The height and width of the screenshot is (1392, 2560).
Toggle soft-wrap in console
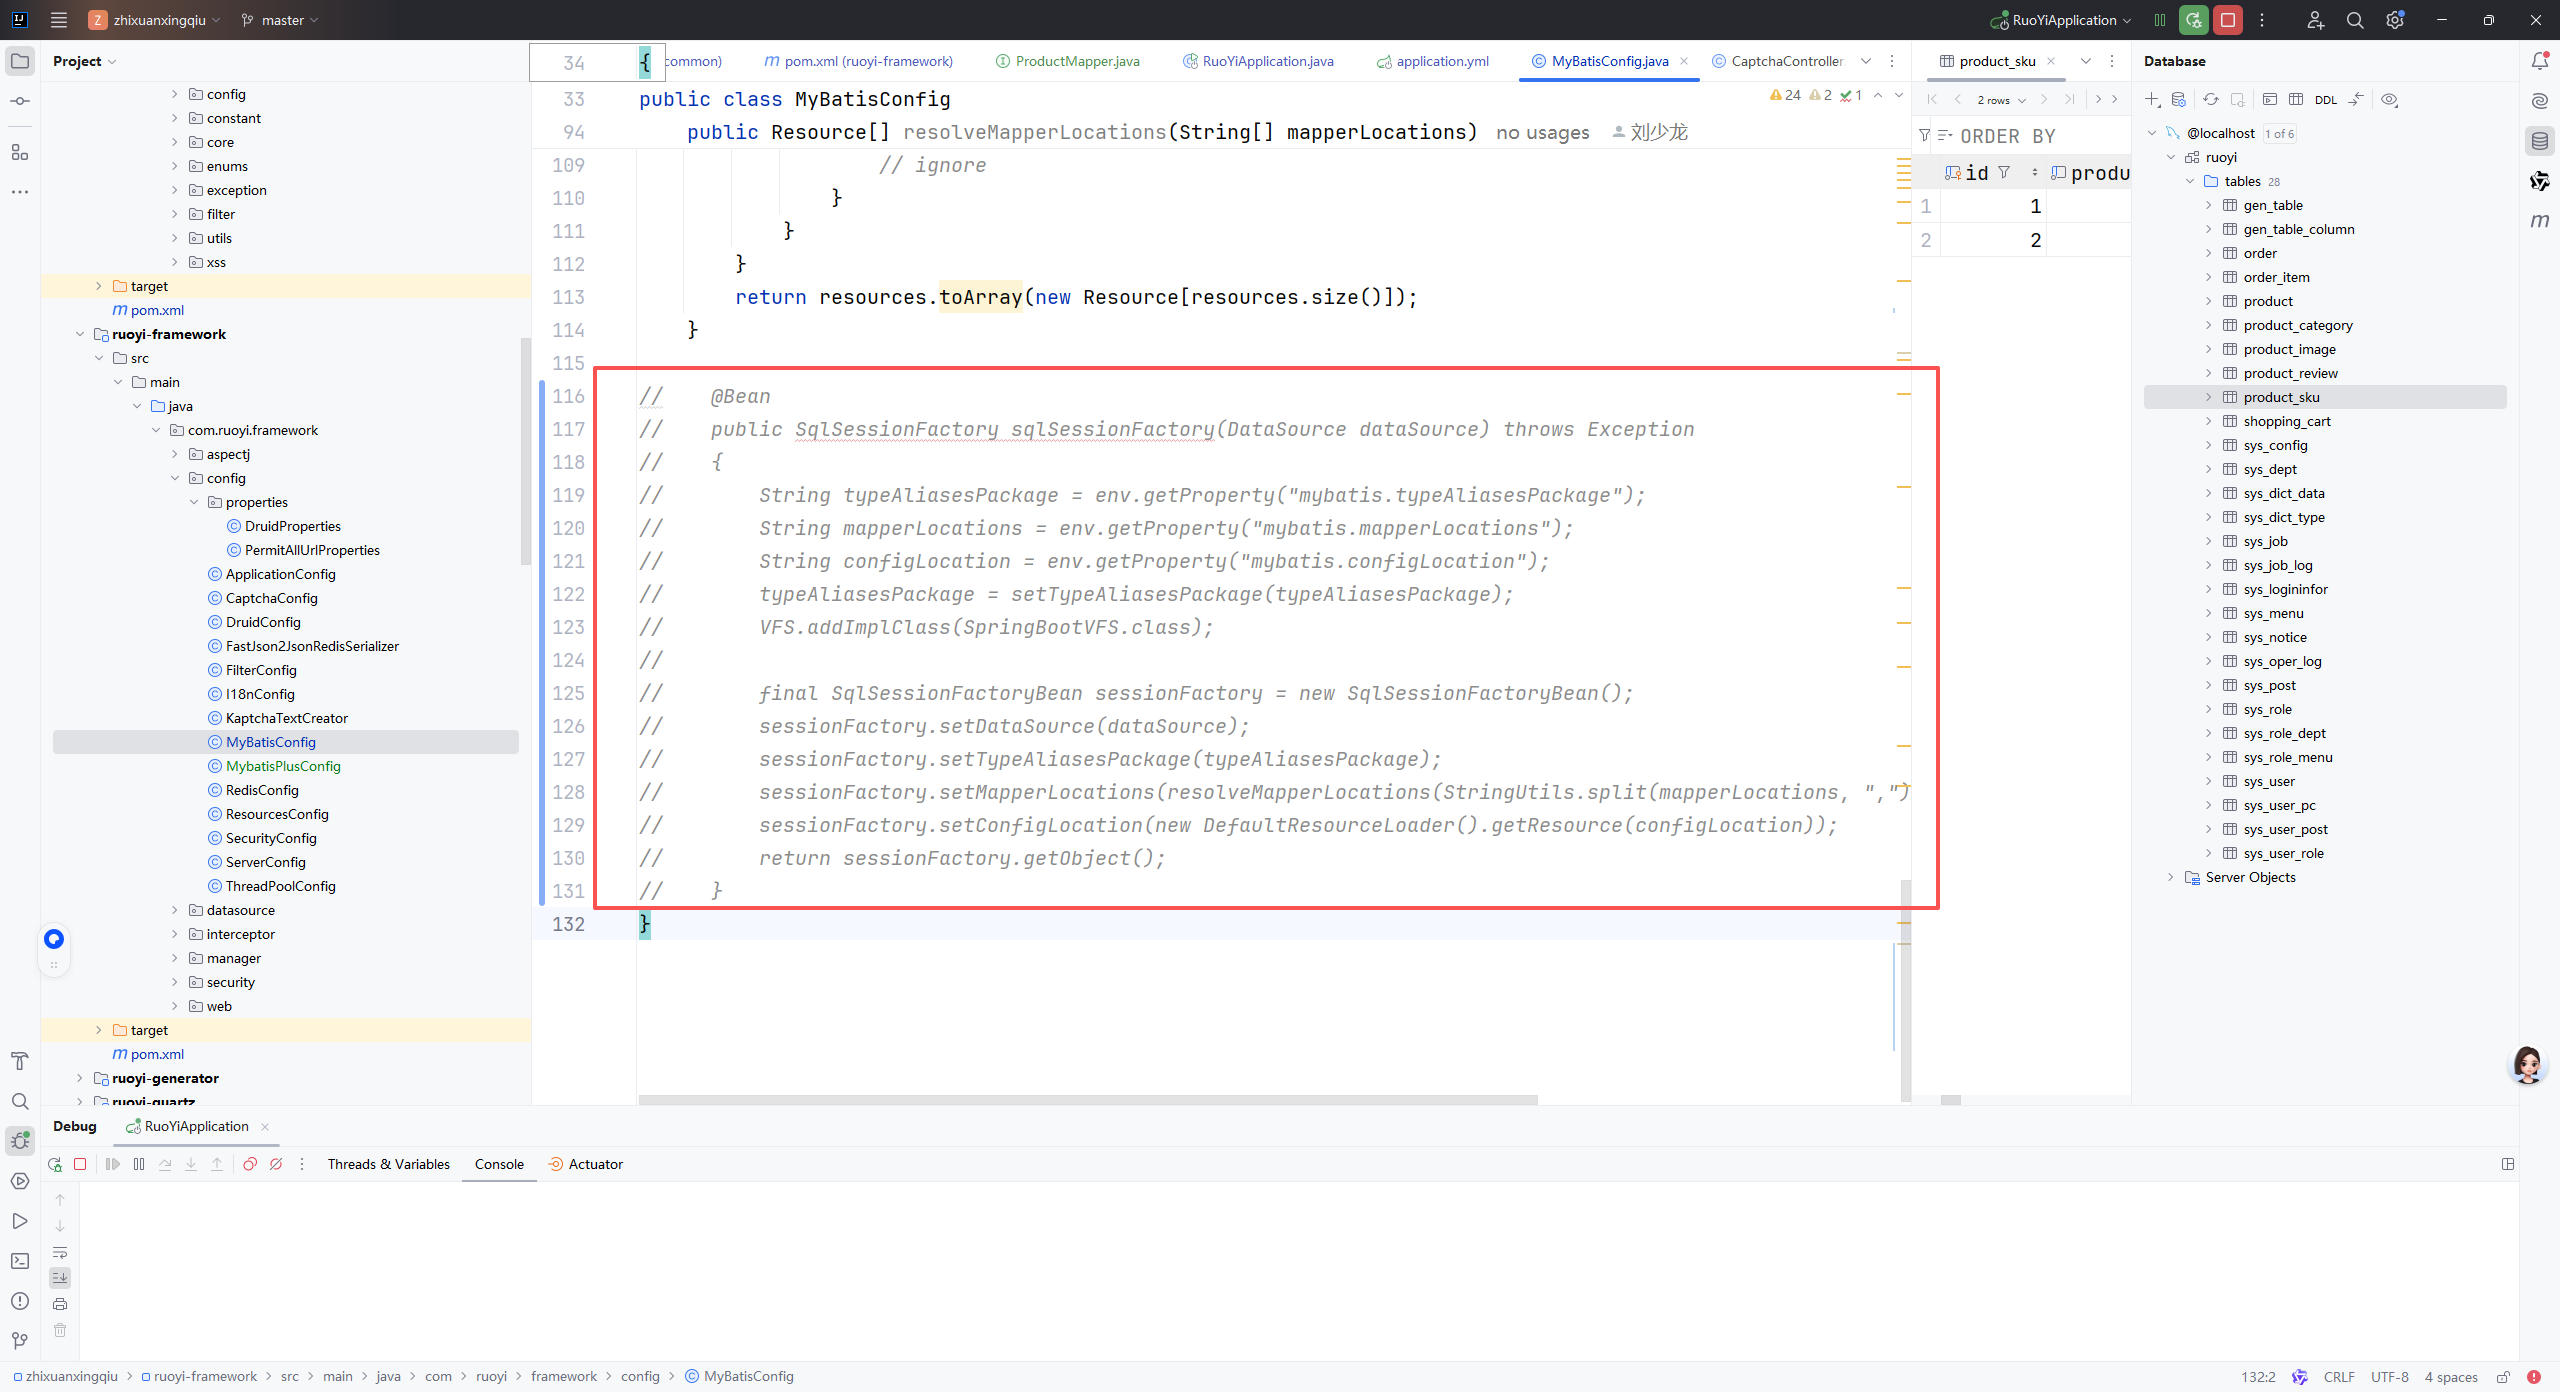point(60,1253)
